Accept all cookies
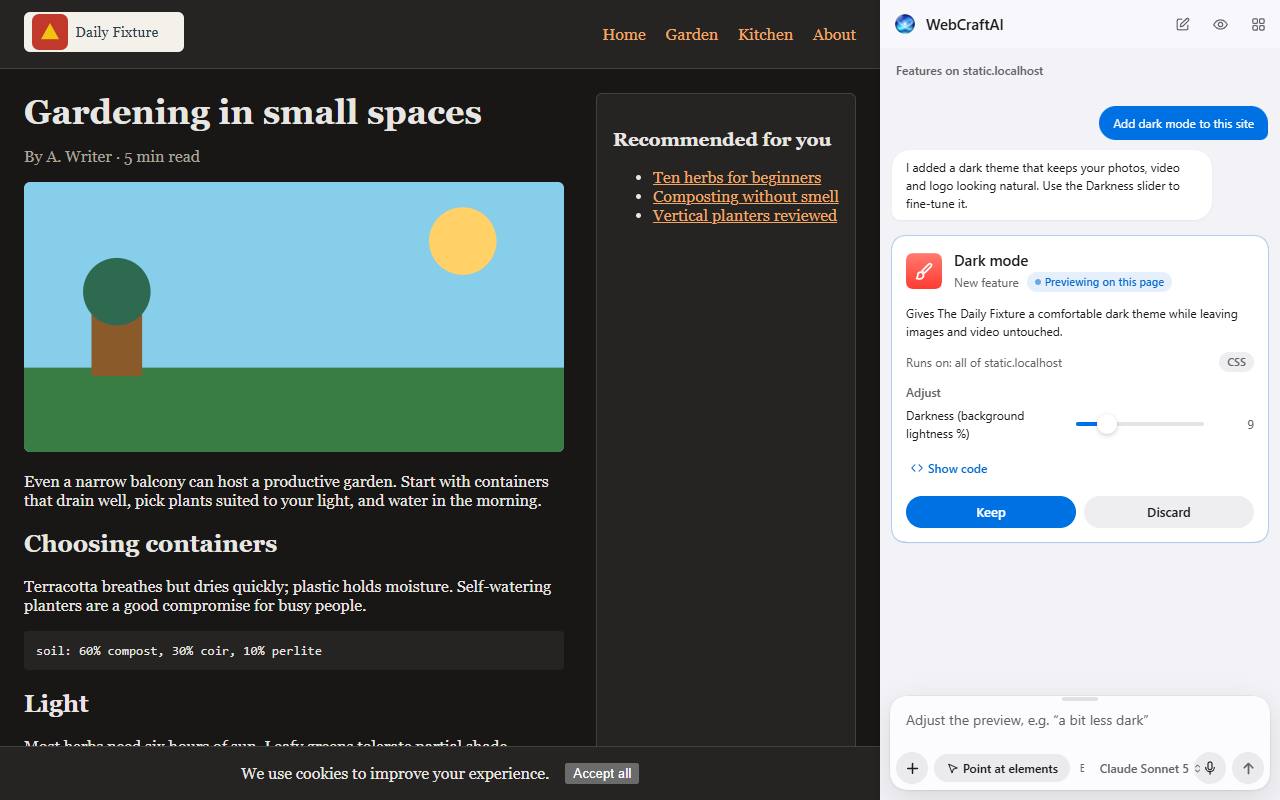 (602, 773)
